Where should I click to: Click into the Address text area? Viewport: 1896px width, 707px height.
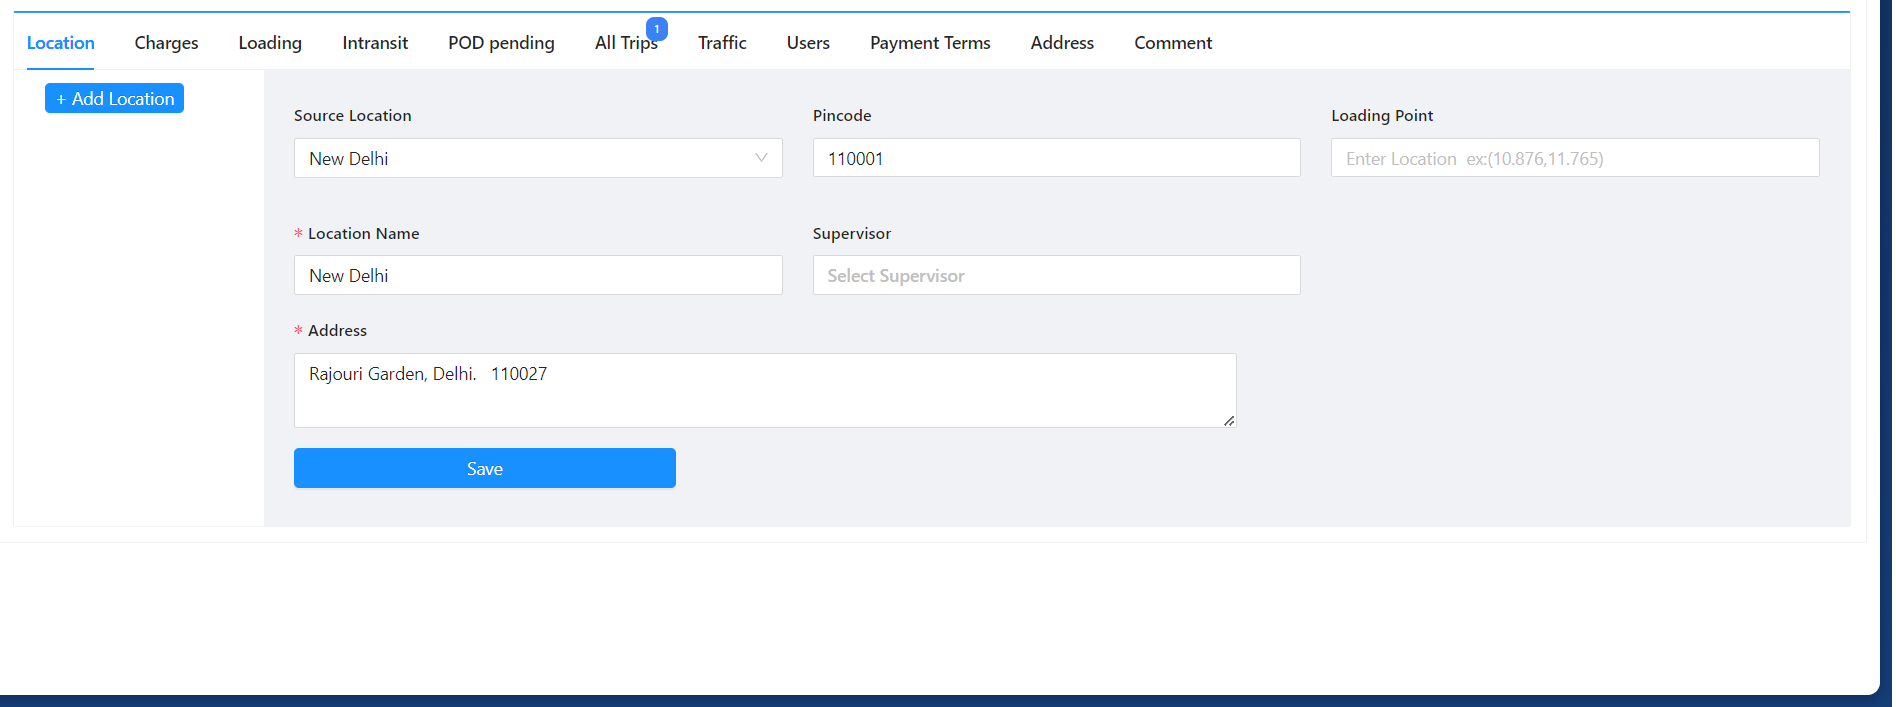pyautogui.click(x=765, y=390)
